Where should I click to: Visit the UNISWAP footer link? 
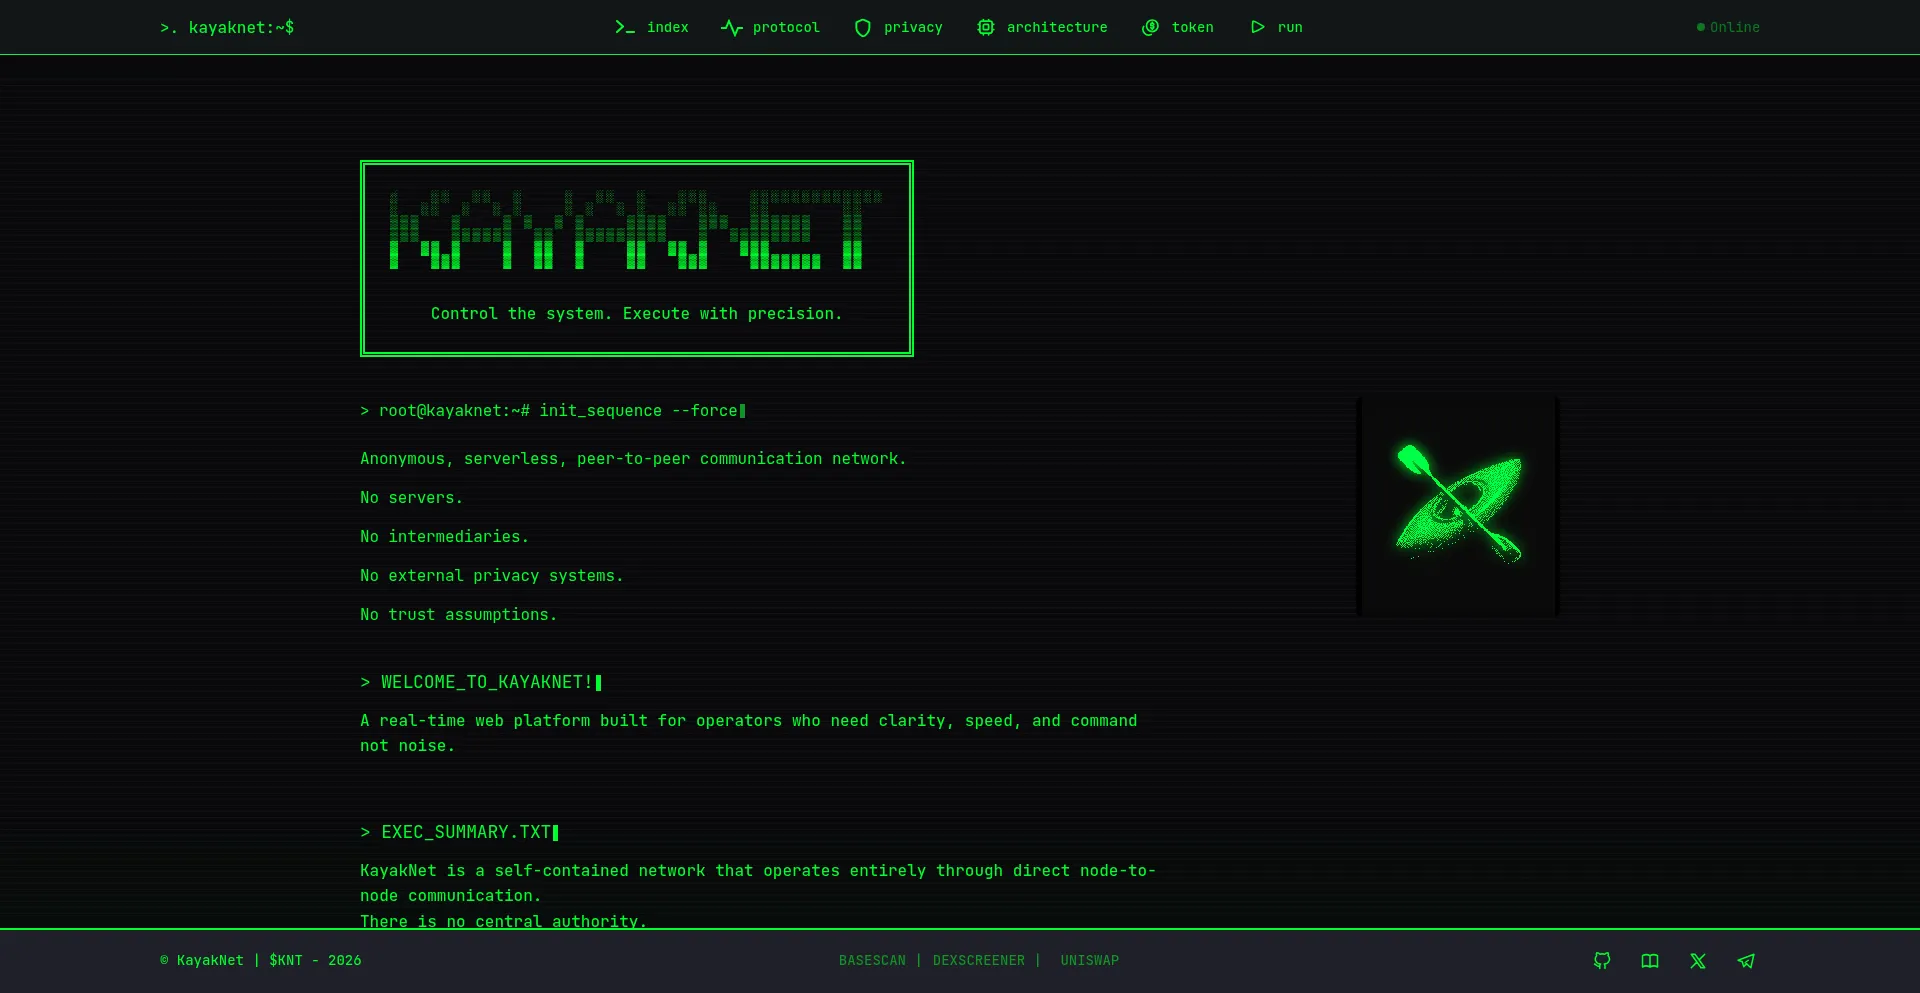[x=1089, y=961]
